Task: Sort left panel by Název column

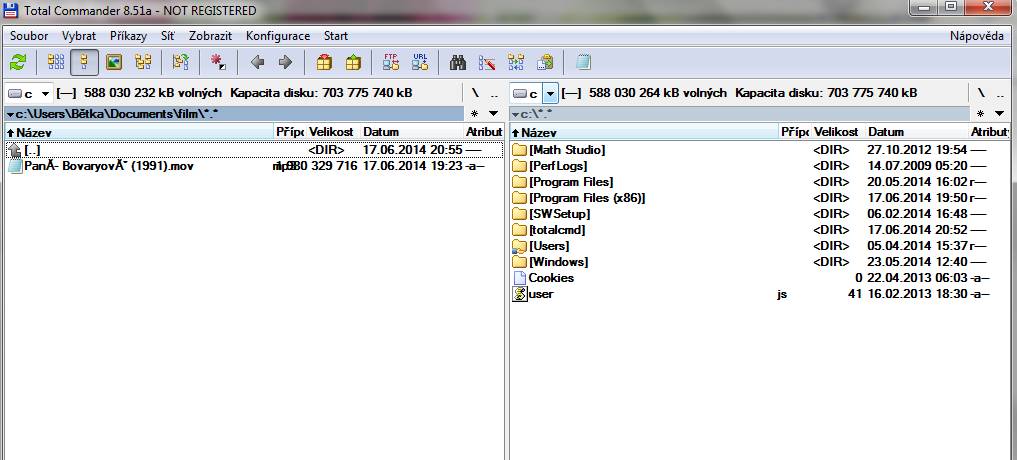Action: pos(139,132)
